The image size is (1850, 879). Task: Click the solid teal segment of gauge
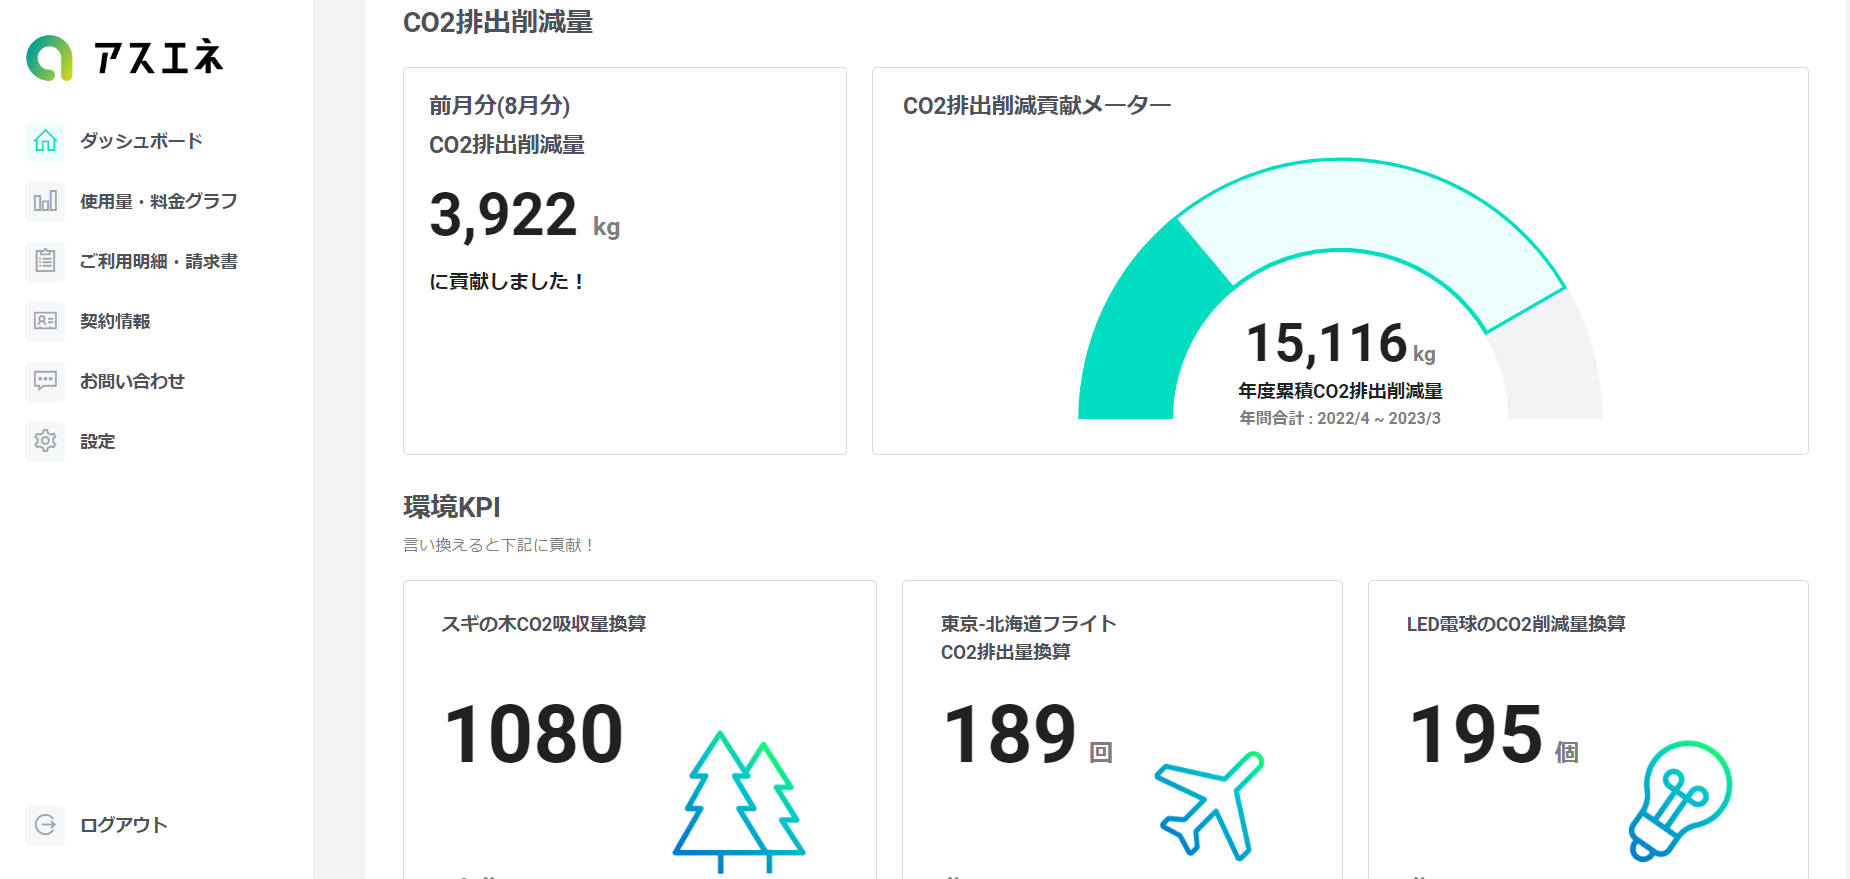coord(1140,330)
